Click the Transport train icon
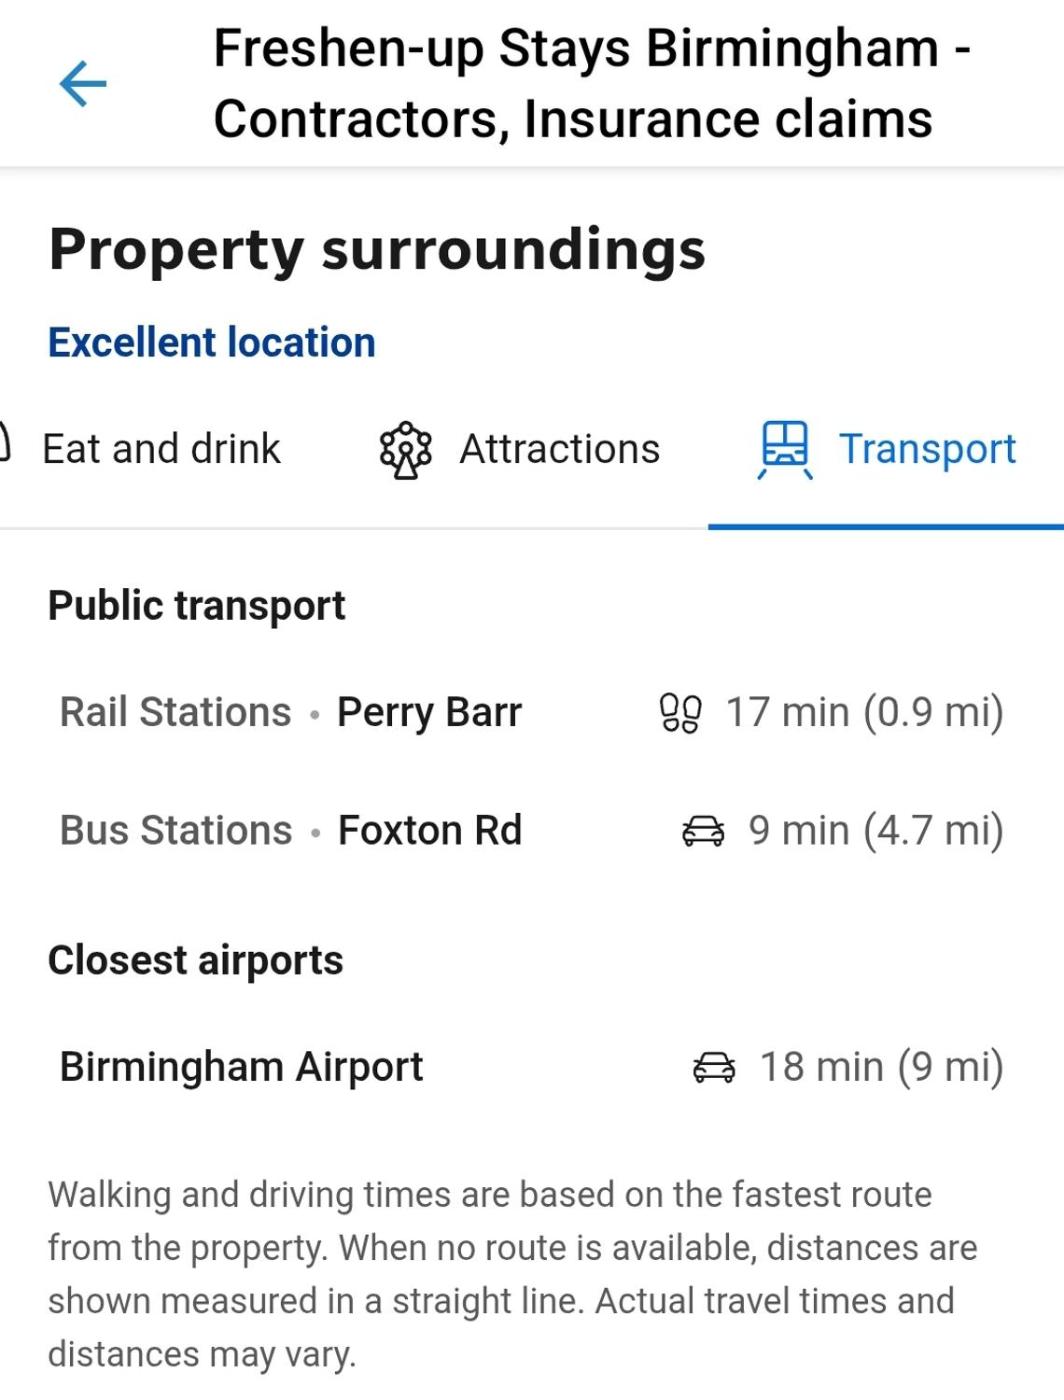This screenshot has height=1400, width=1064. click(785, 449)
